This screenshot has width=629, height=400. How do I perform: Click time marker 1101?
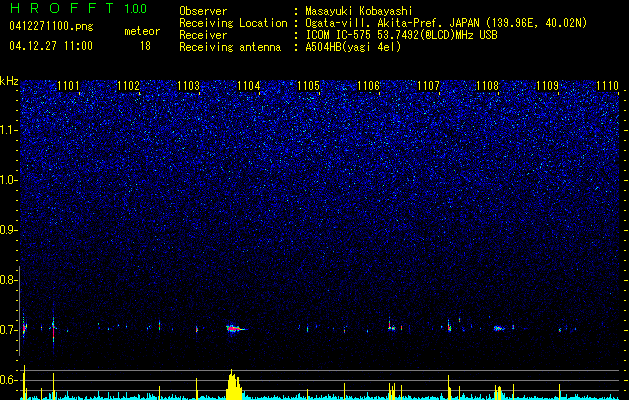(68, 86)
